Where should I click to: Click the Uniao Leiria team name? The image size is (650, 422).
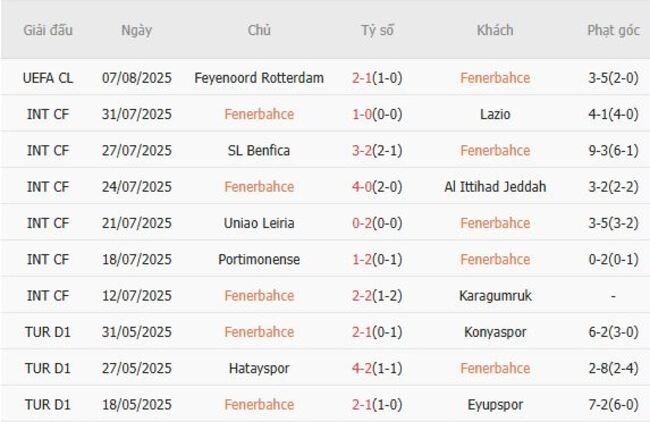point(259,223)
